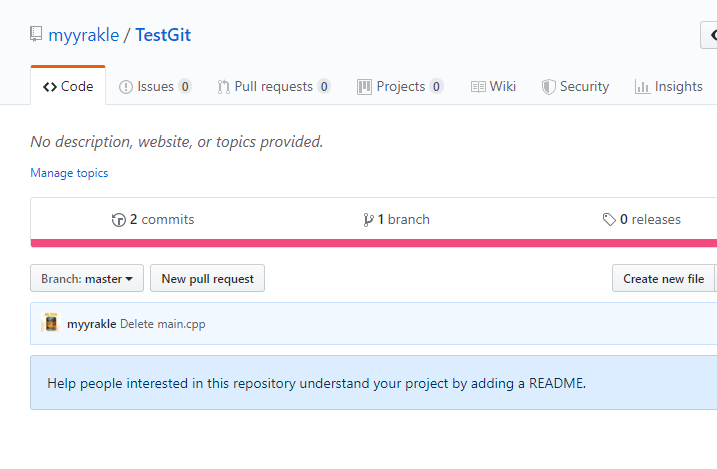Click the TestGit repository name link

(163, 36)
